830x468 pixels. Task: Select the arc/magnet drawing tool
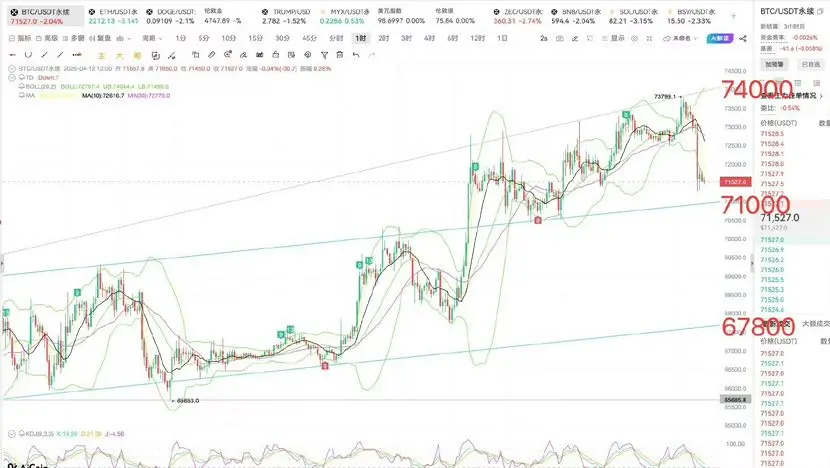coord(29,55)
